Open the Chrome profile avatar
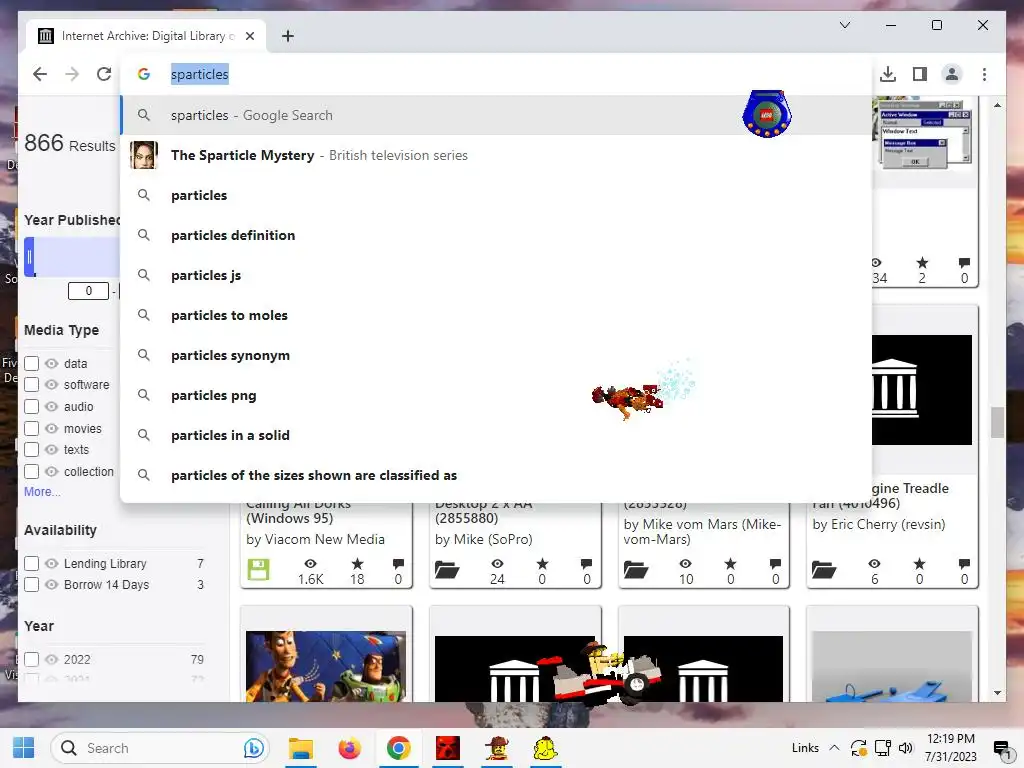 (x=952, y=74)
